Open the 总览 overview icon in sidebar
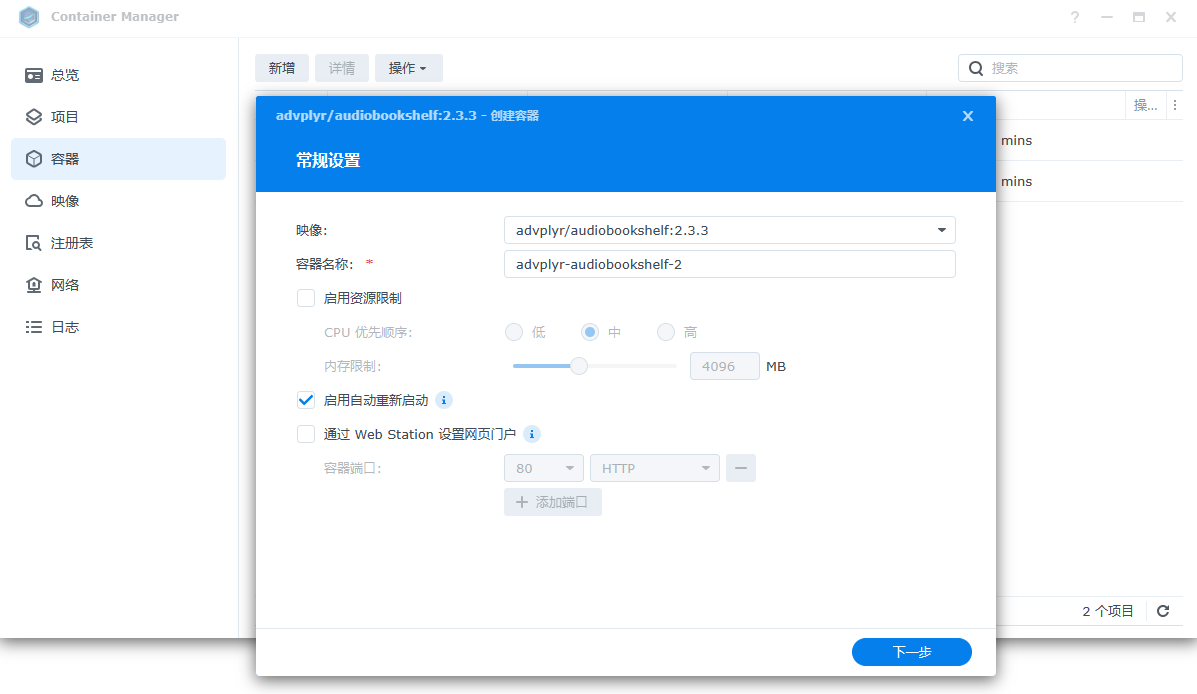This screenshot has width=1197, height=694. 34,75
